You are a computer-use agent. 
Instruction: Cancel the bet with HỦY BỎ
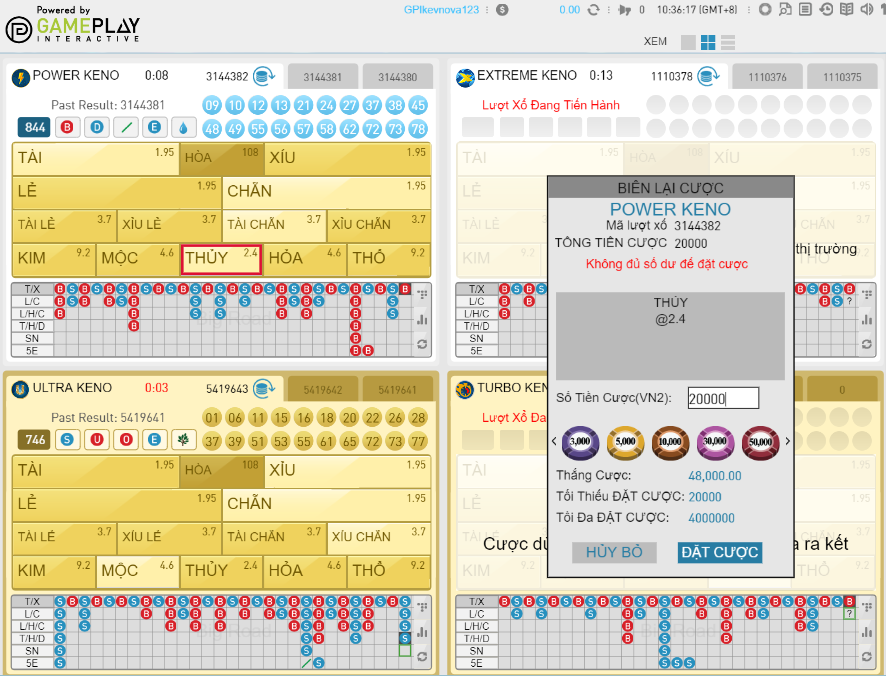[614, 552]
